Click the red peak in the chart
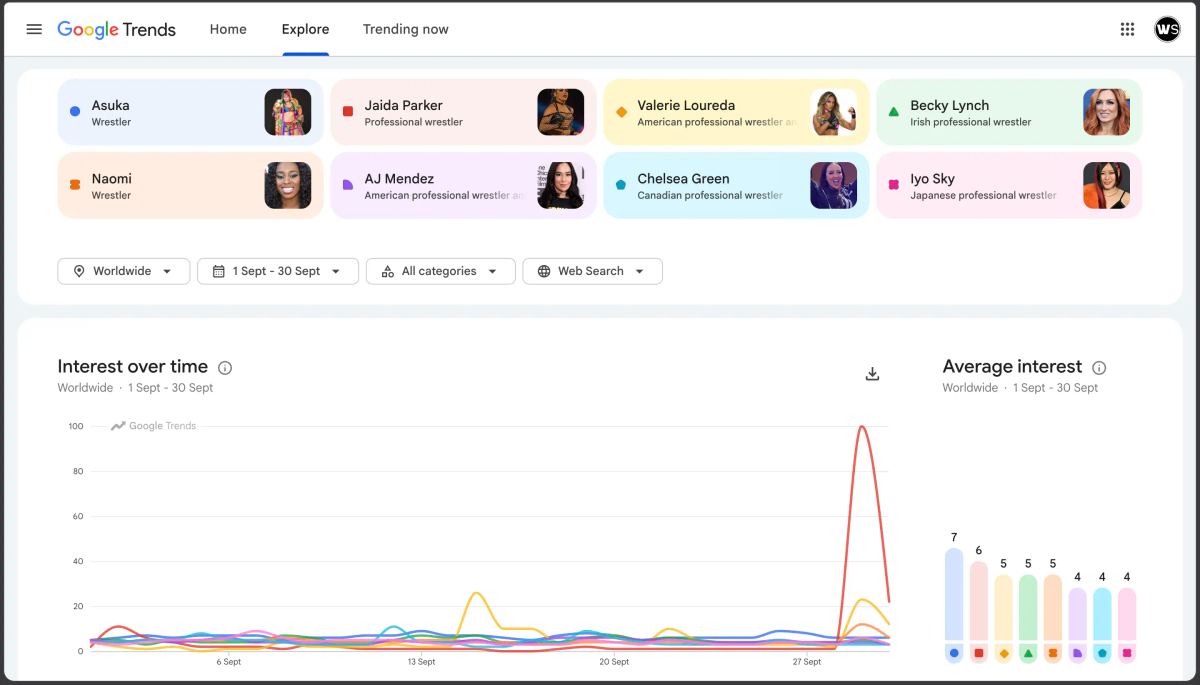The image size is (1200, 685). 861,427
